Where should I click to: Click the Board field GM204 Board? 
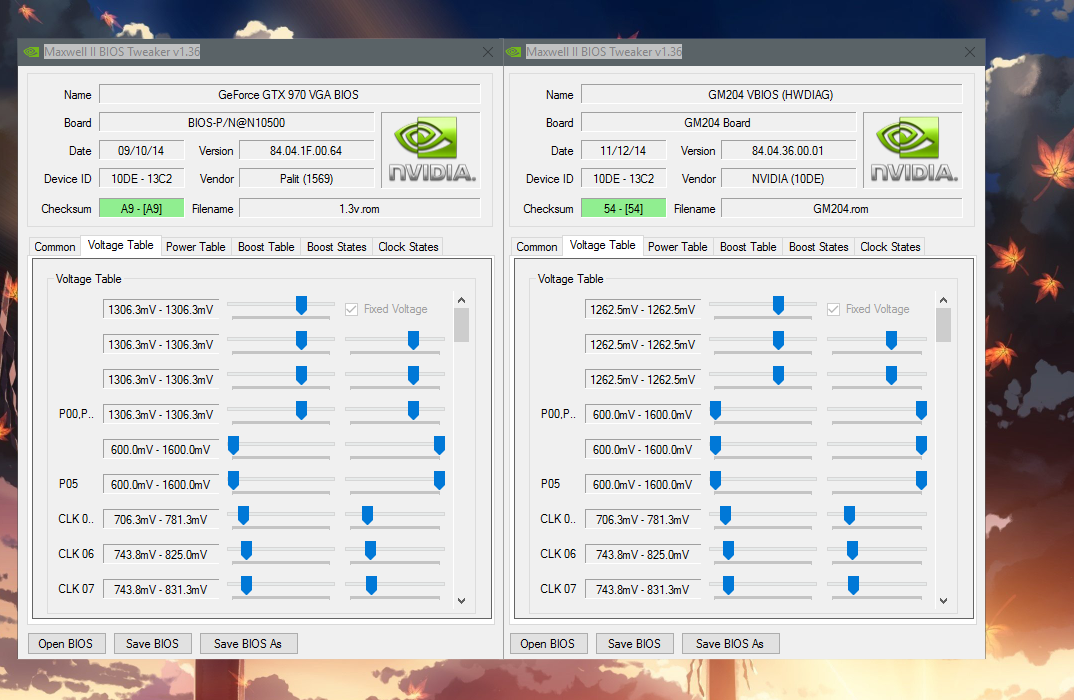pyautogui.click(x=719, y=123)
